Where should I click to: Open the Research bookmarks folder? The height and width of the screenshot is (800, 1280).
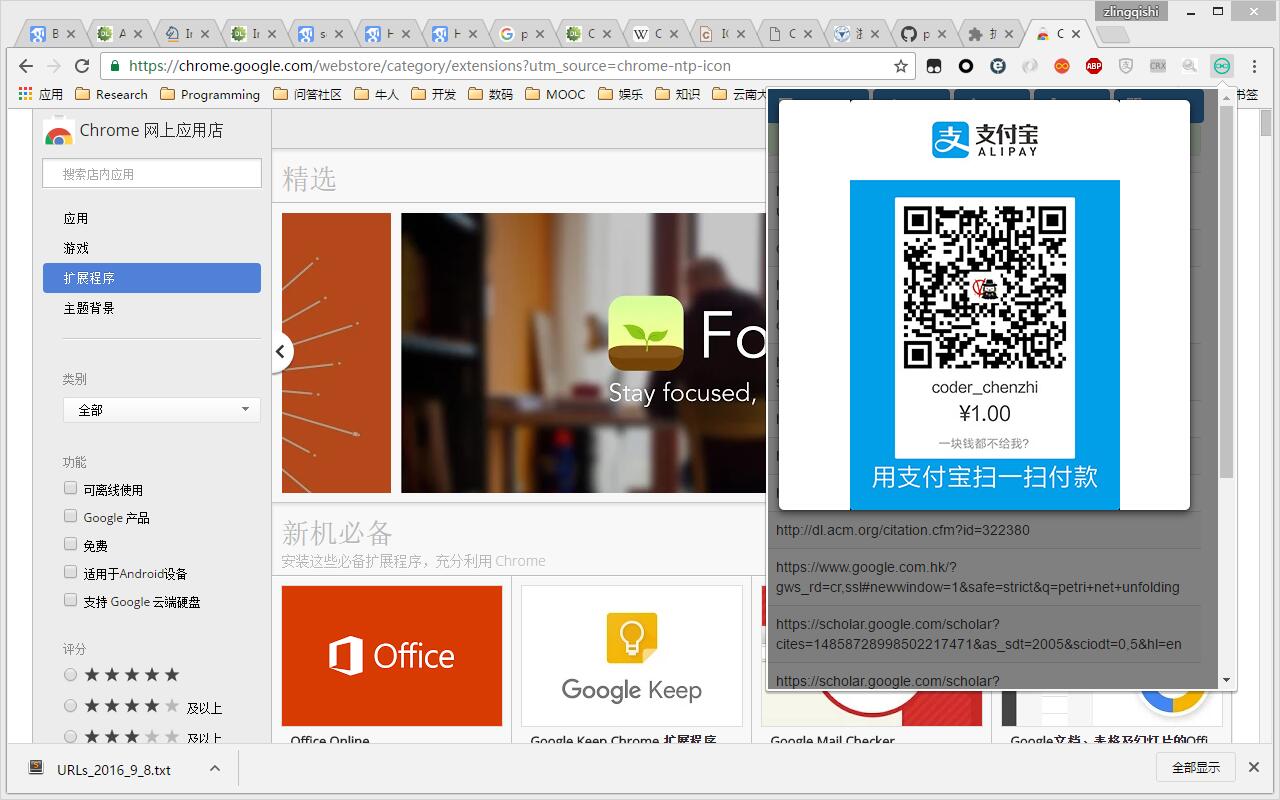click(x=112, y=94)
